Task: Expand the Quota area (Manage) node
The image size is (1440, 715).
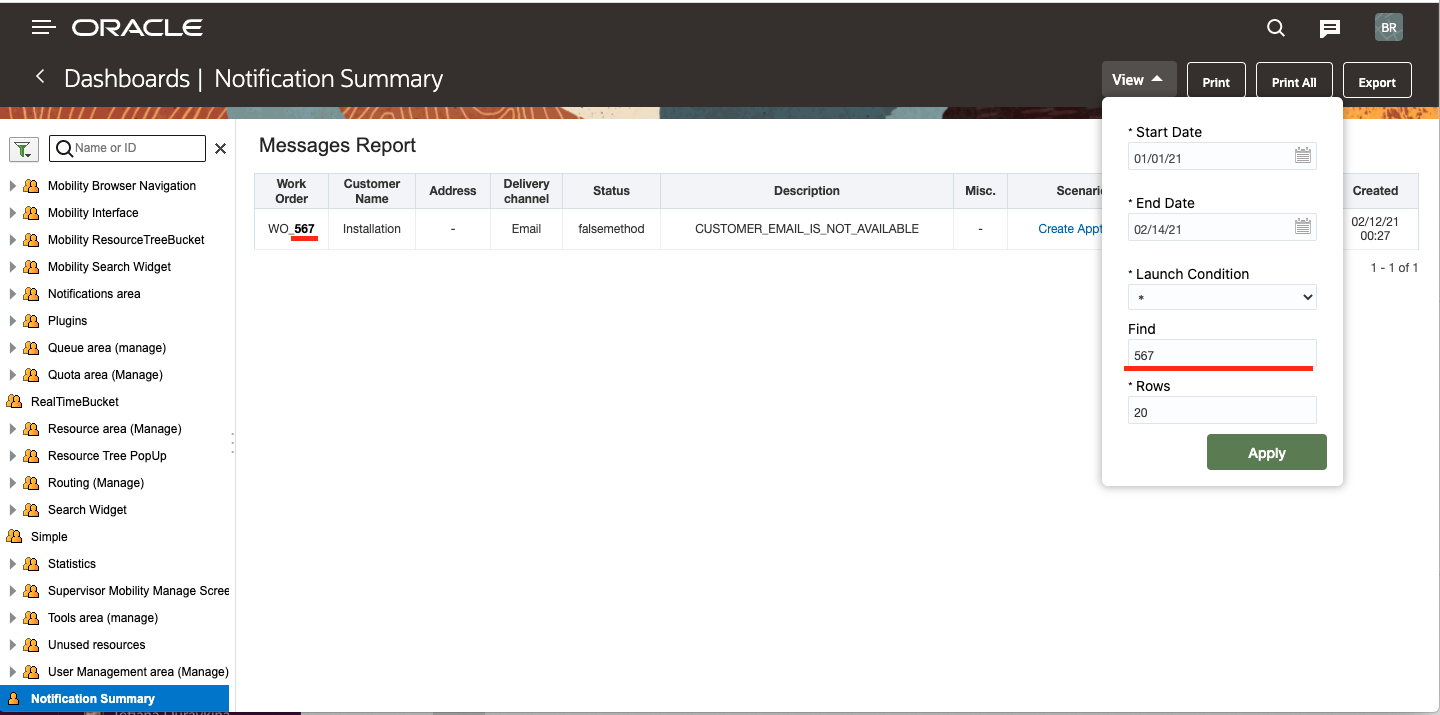Action: tap(13, 375)
